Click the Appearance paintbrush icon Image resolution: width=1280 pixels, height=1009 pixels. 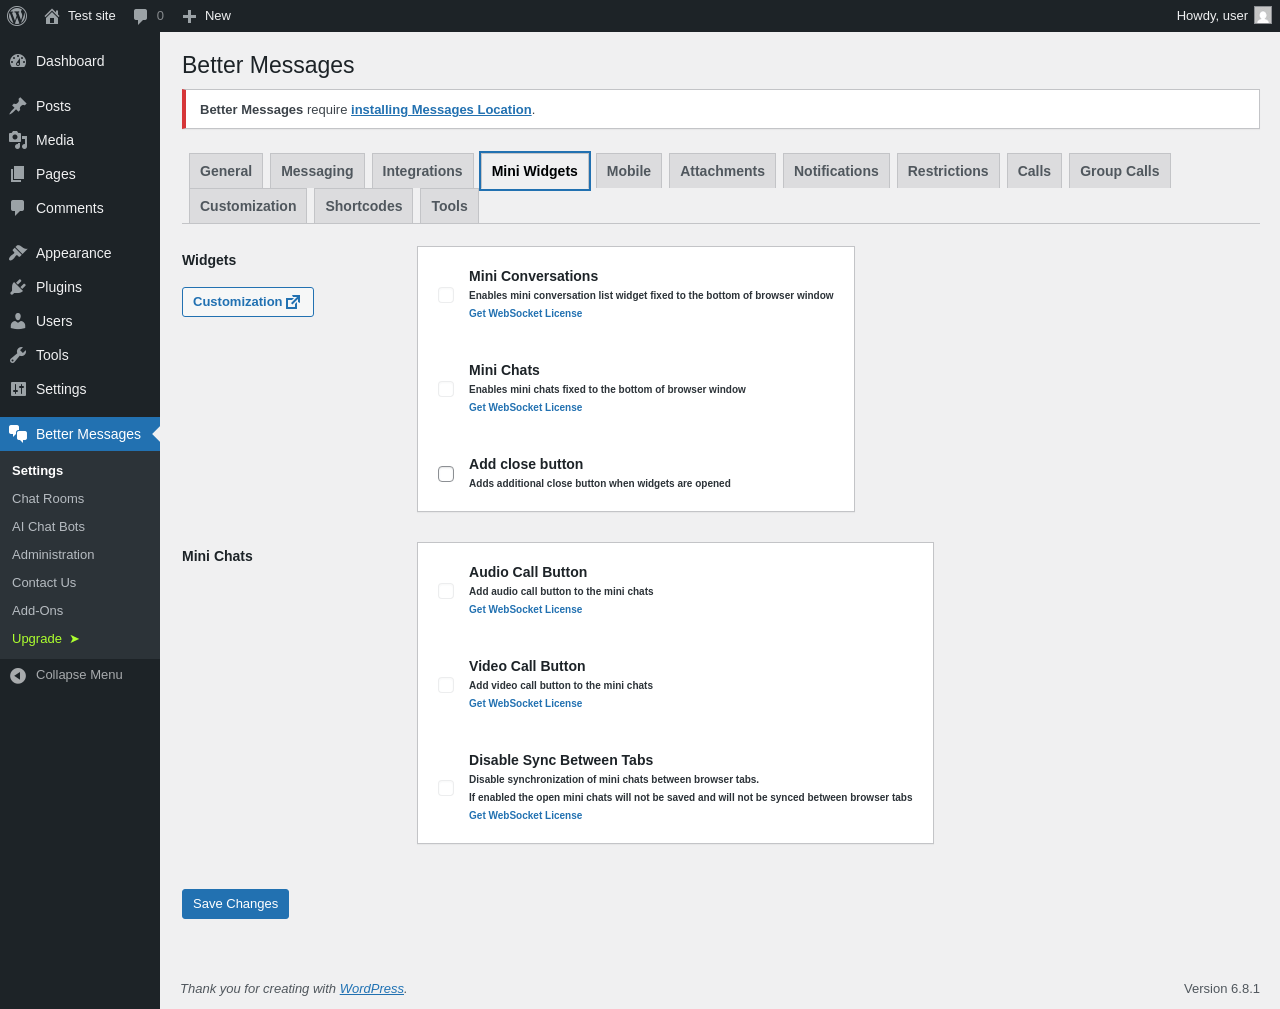[18, 253]
